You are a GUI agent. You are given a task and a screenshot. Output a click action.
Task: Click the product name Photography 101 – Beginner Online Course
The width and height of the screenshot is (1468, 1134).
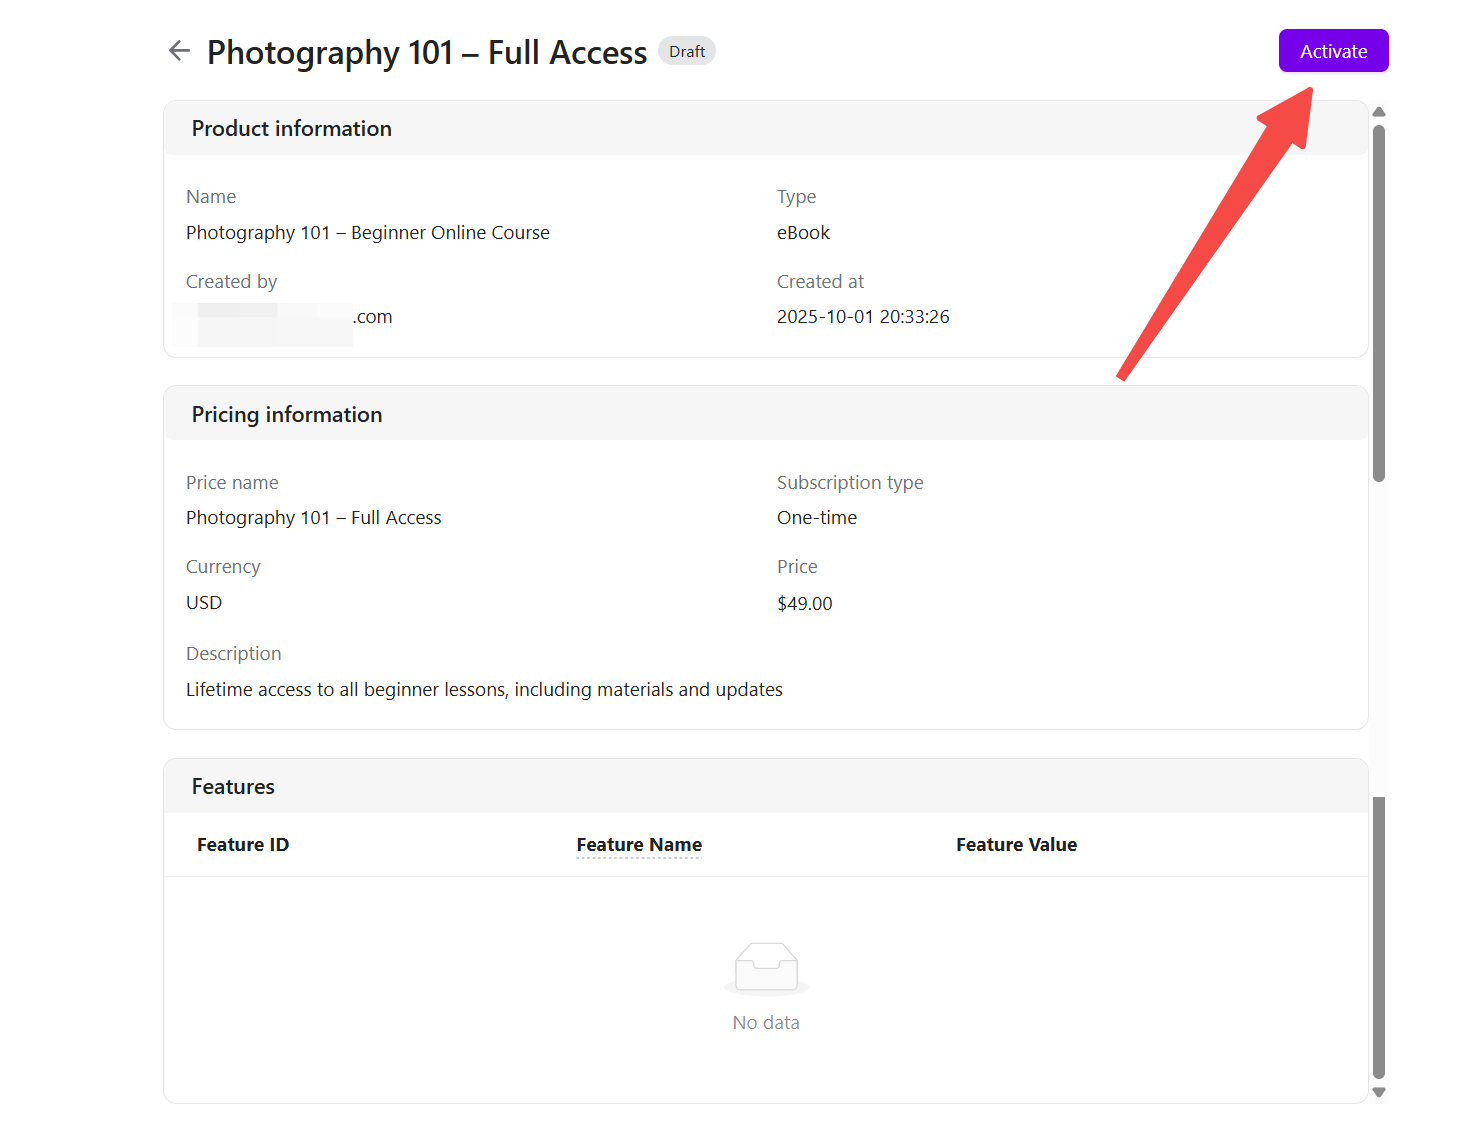coord(368,233)
